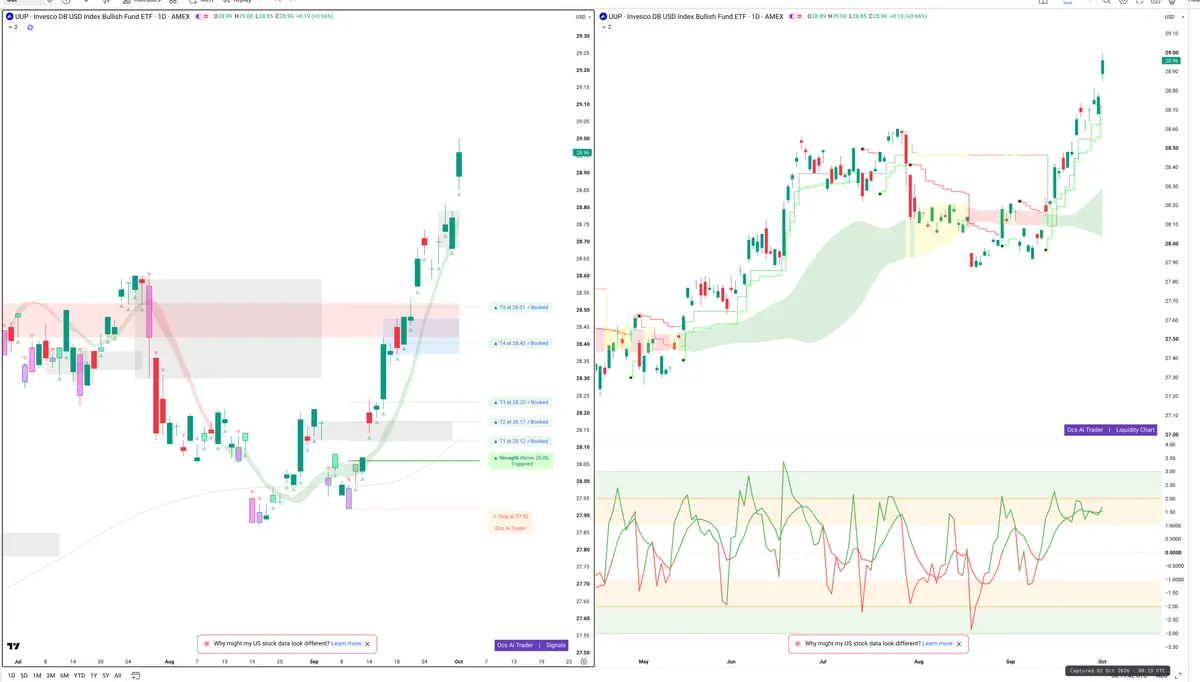Image resolution: width=1200 pixels, height=682 pixels.
Task: Select the 5Y time range
Action: [105, 676]
